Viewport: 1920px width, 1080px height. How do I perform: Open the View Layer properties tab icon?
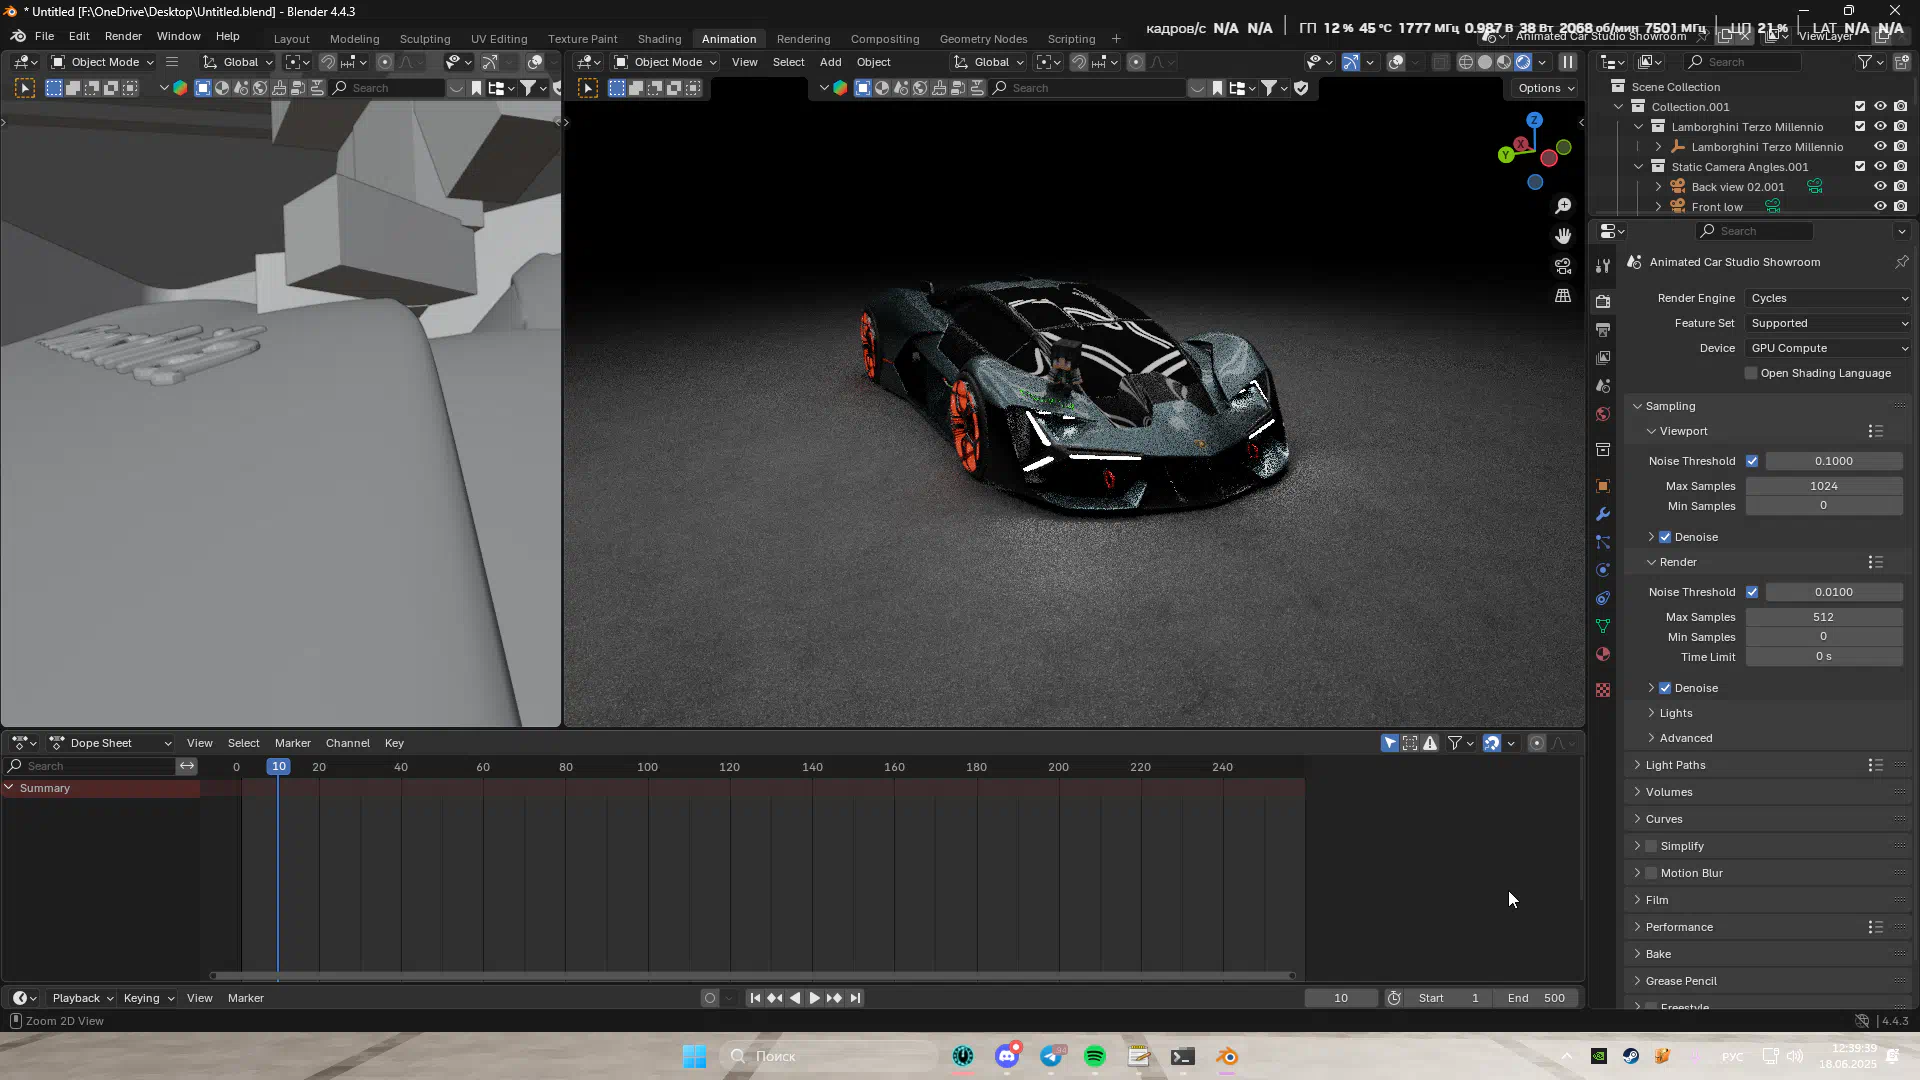point(1603,357)
